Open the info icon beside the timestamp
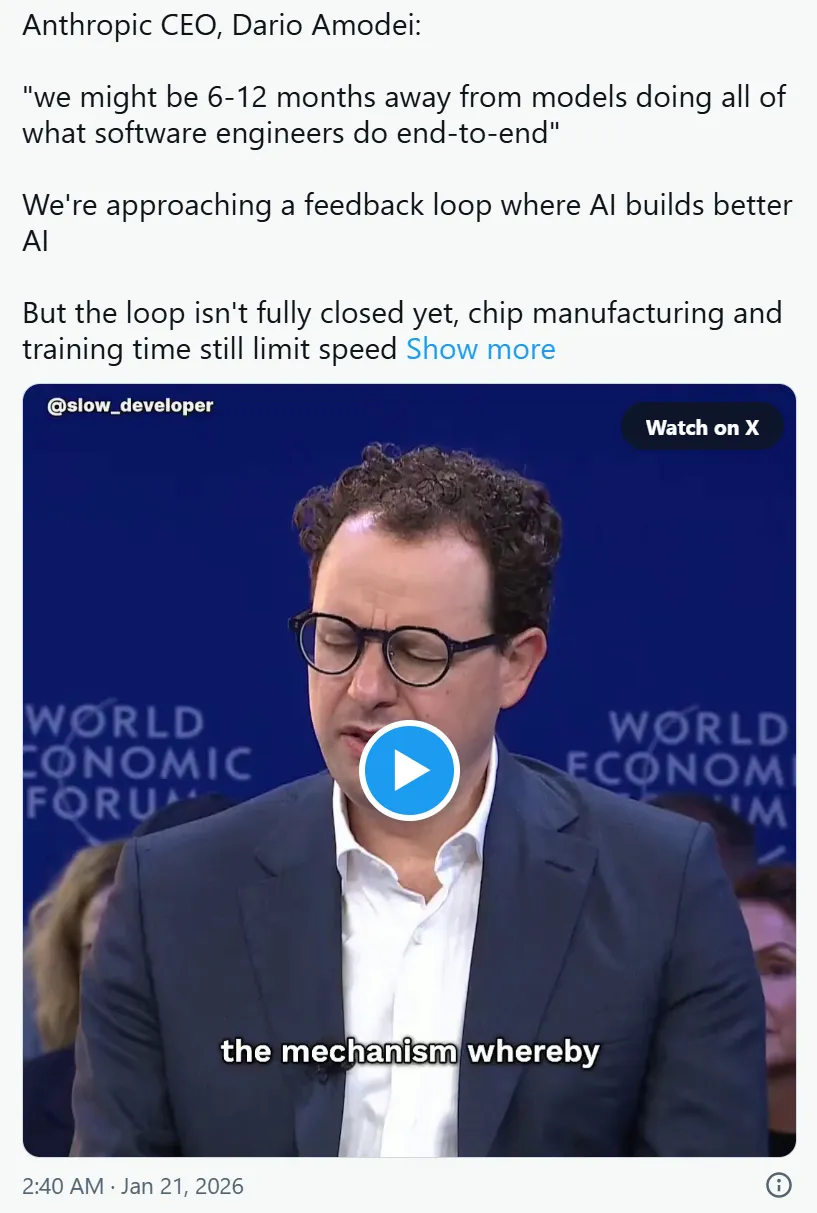The image size is (817, 1213). tap(779, 1186)
